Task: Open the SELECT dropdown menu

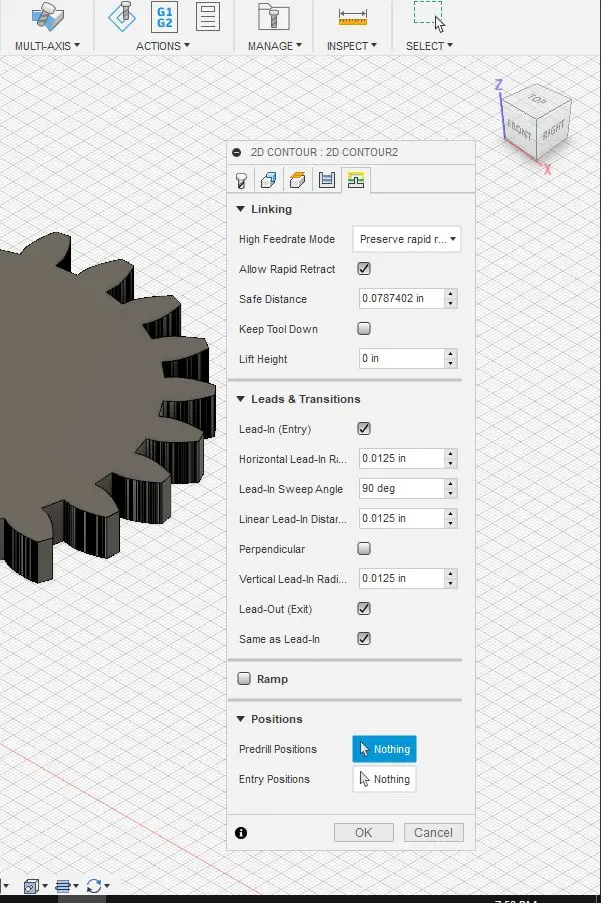Action: click(429, 46)
